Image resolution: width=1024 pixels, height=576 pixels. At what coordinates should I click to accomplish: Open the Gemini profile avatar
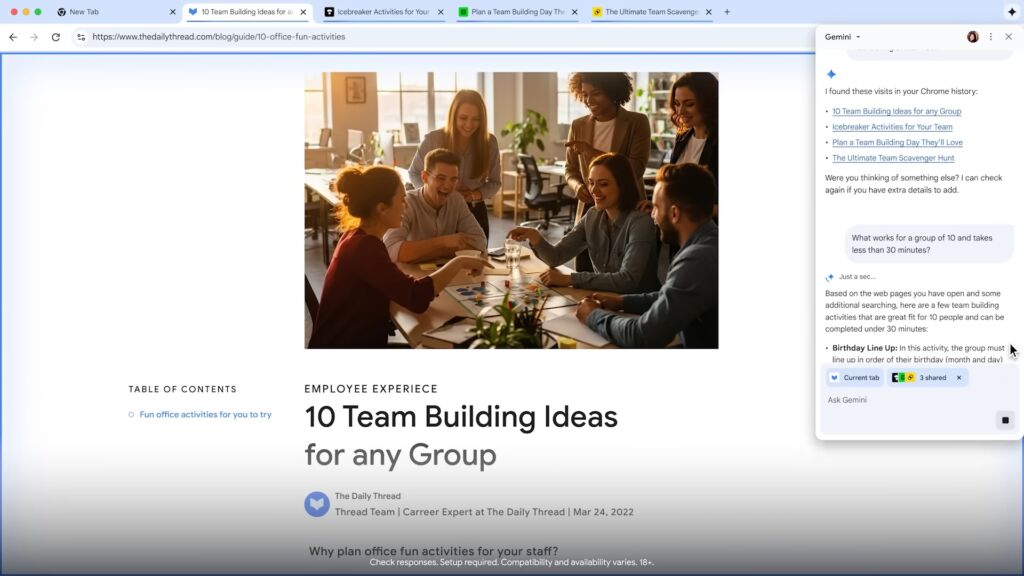[x=971, y=36]
